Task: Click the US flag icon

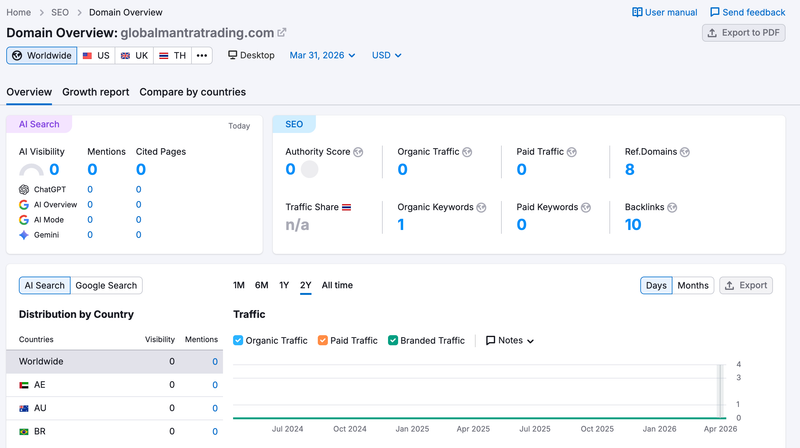Action: [x=88, y=56]
